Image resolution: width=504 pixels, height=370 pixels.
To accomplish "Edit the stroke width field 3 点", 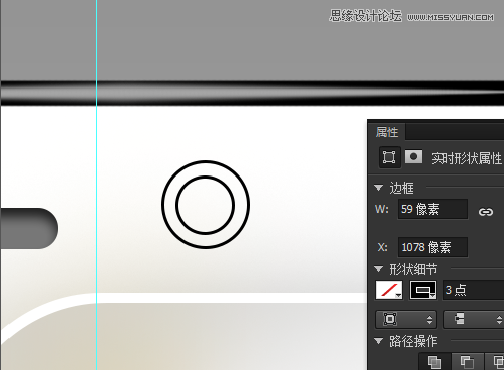I will (x=473, y=290).
